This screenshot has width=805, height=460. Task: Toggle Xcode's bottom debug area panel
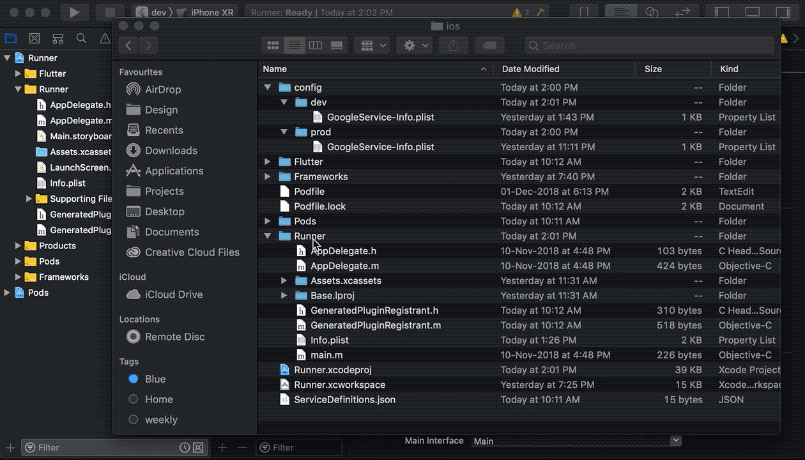coord(752,12)
